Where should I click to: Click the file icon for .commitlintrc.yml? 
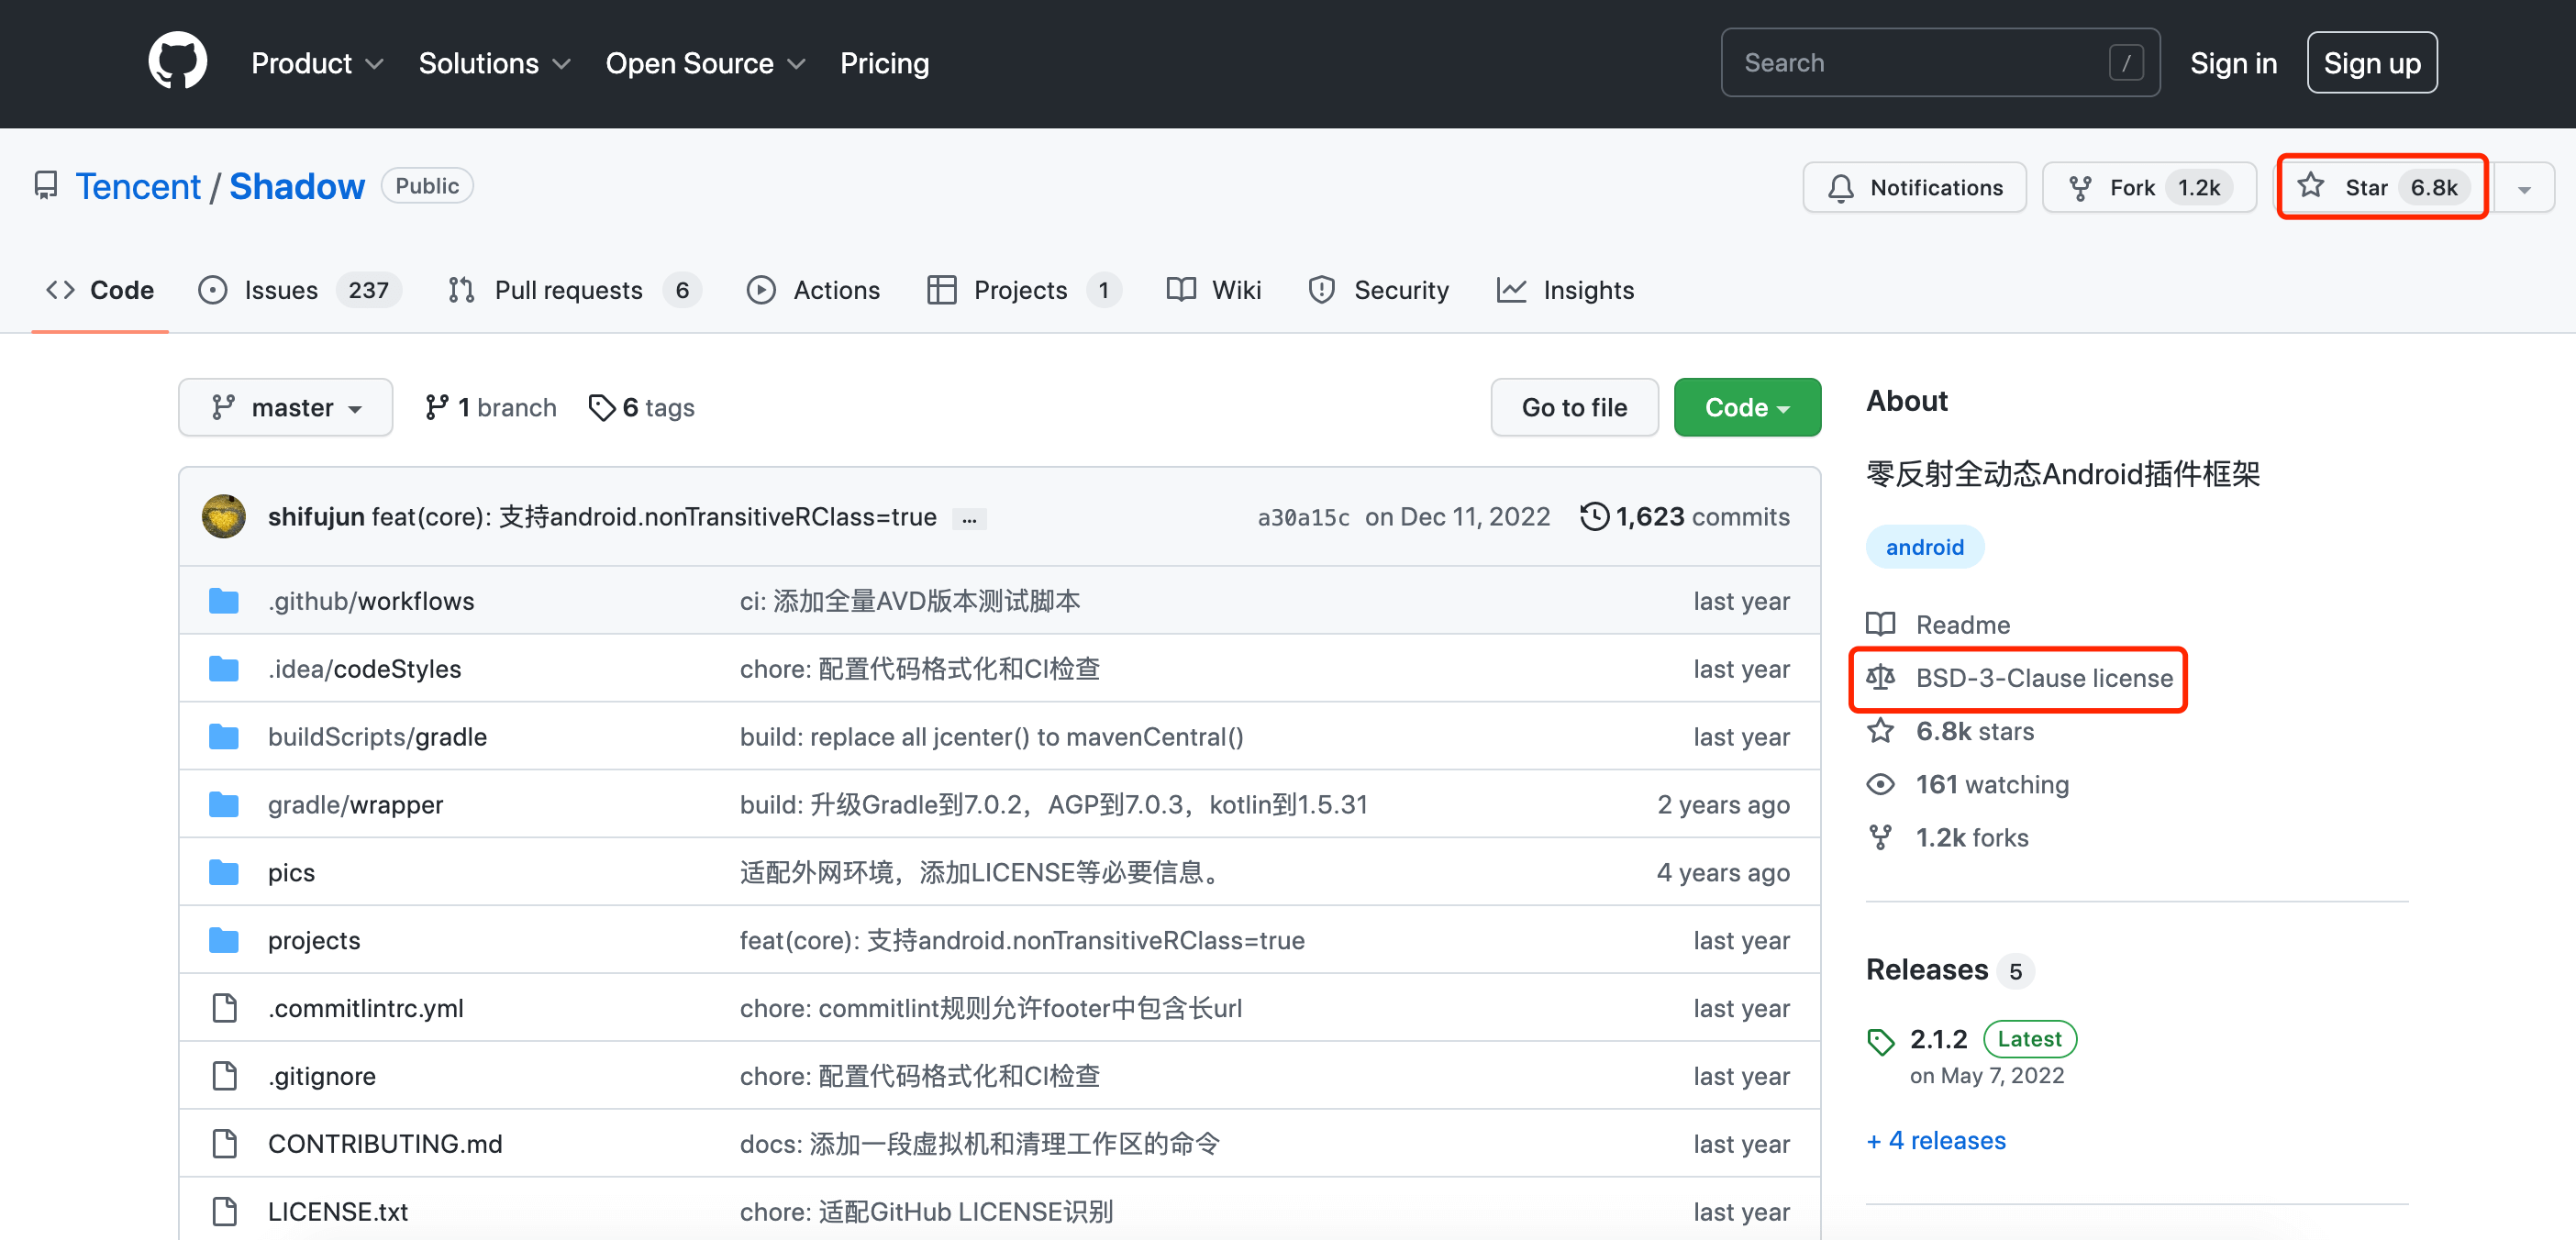(x=225, y=1008)
